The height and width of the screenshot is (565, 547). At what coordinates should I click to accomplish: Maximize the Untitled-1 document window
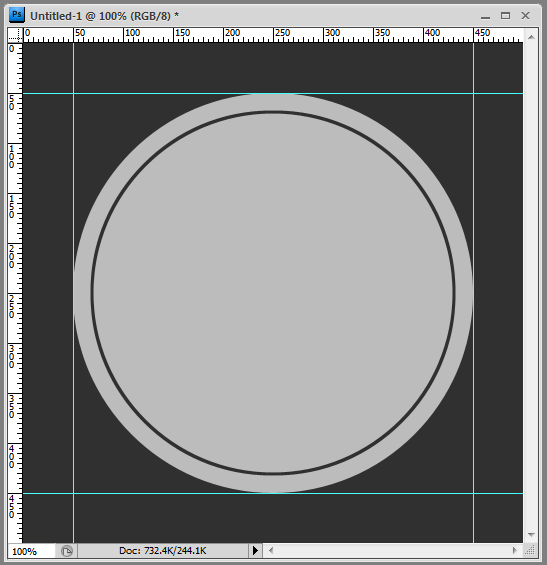[505, 15]
